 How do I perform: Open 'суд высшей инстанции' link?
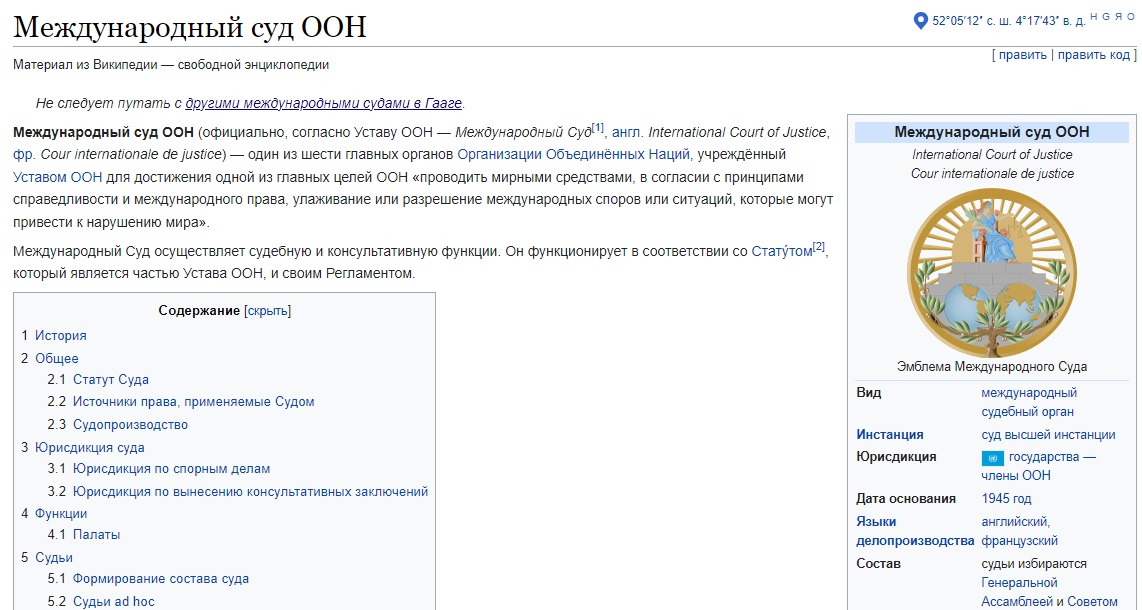point(1048,435)
